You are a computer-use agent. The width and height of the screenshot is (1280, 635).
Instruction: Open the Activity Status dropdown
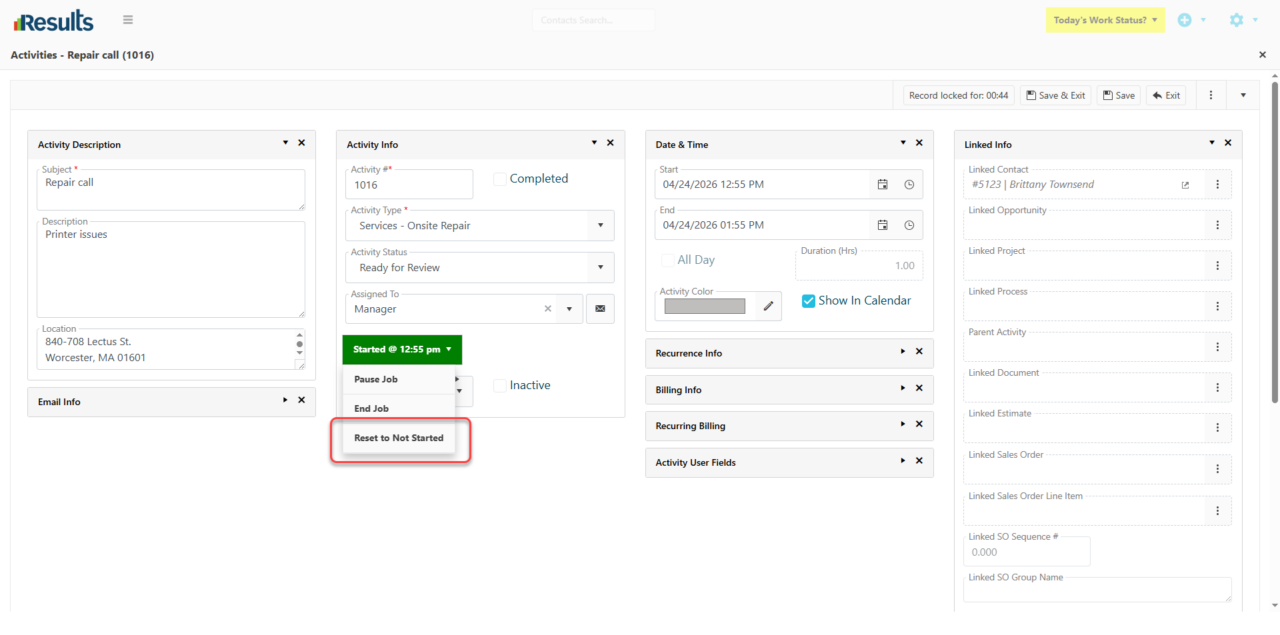(x=600, y=267)
